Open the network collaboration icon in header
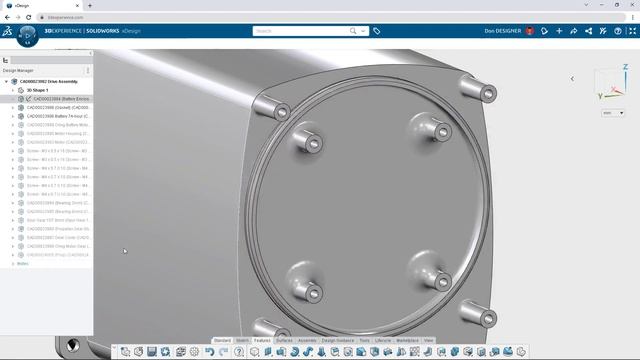Image resolution: width=640 pixels, height=360 pixels. (588, 31)
